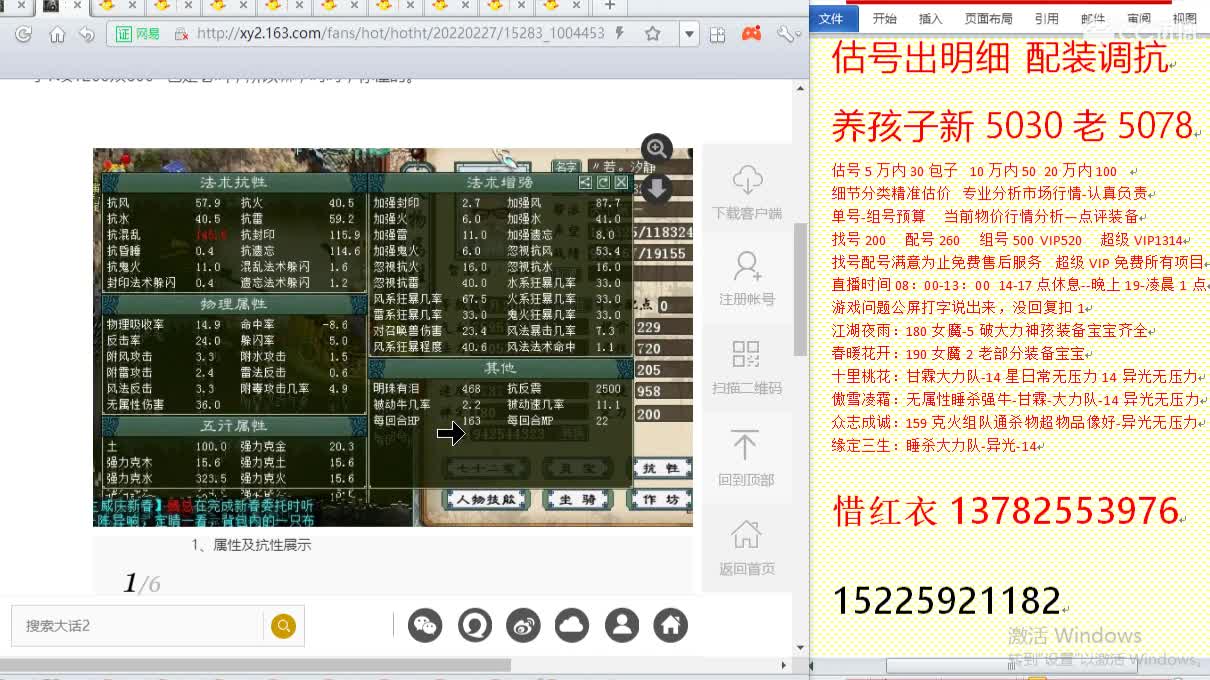This screenshot has height=680, width=1210.
Task: Click the user profile icon in bottom bar
Action: (622, 626)
